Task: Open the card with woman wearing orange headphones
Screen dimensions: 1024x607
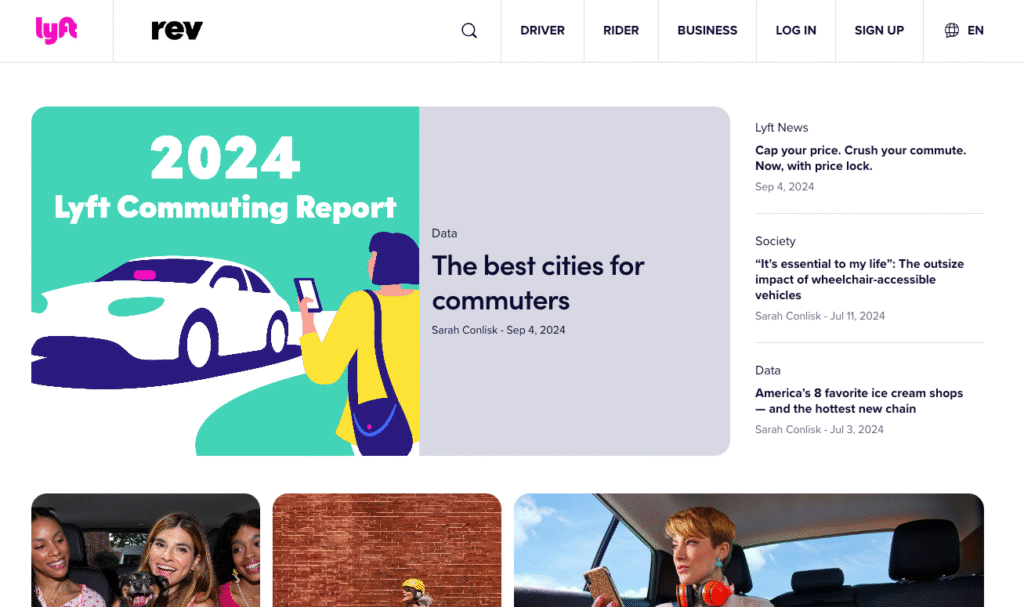Action: (x=748, y=550)
